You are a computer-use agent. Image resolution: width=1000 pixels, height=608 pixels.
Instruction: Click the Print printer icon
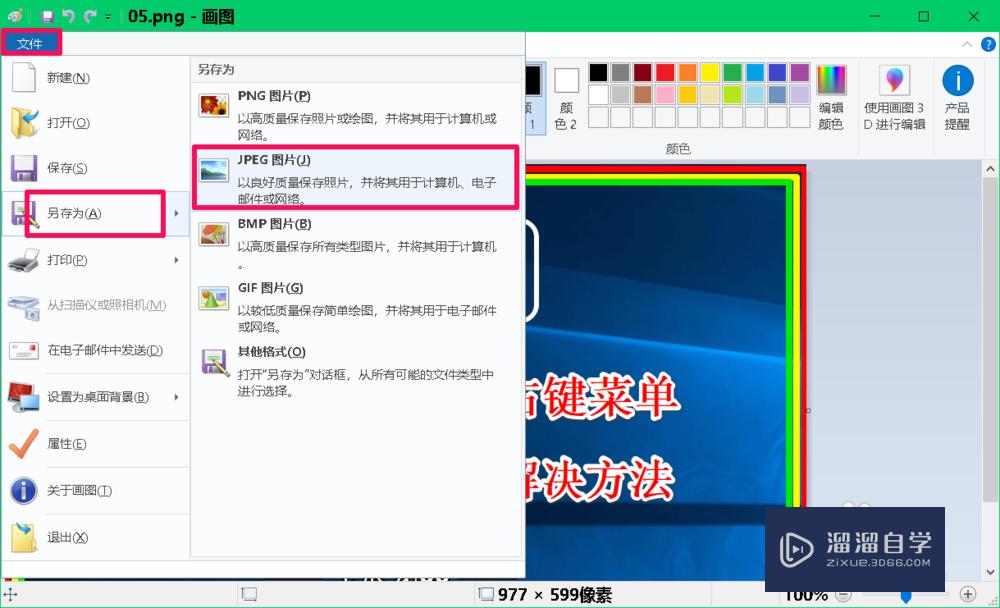point(24,260)
